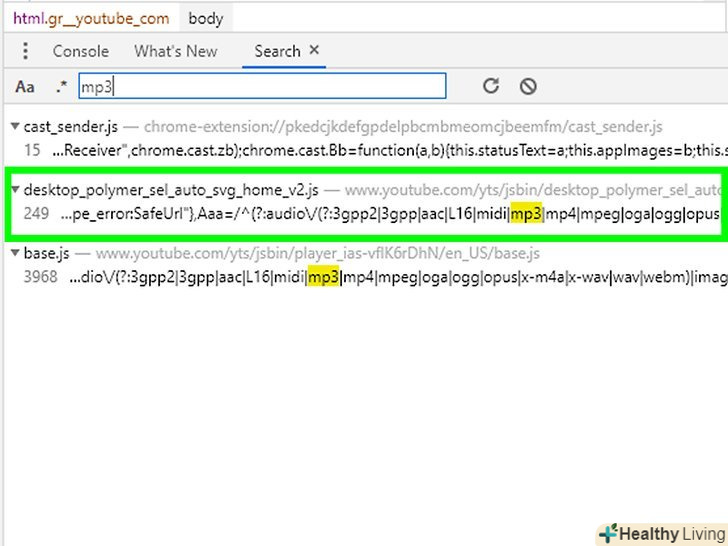Toggle regular expression (.*) option
The height and width of the screenshot is (546, 728).
coord(61,86)
